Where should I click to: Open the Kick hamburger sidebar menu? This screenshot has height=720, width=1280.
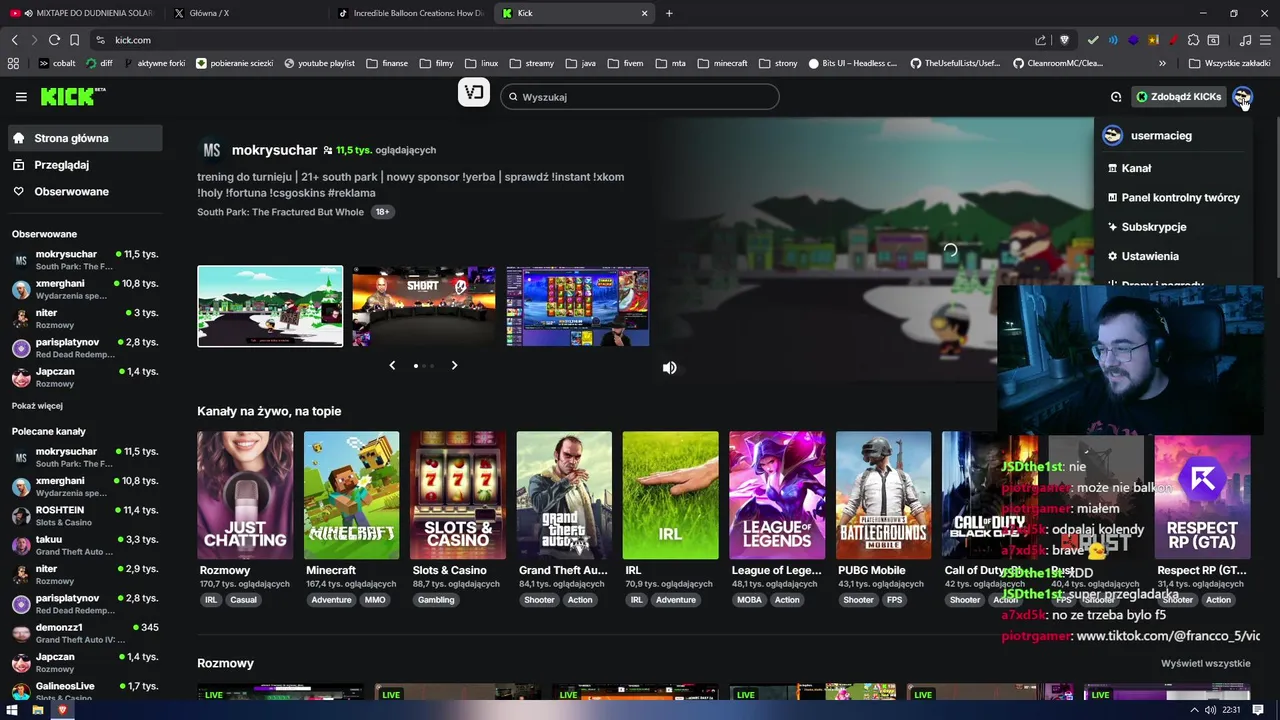(21, 97)
